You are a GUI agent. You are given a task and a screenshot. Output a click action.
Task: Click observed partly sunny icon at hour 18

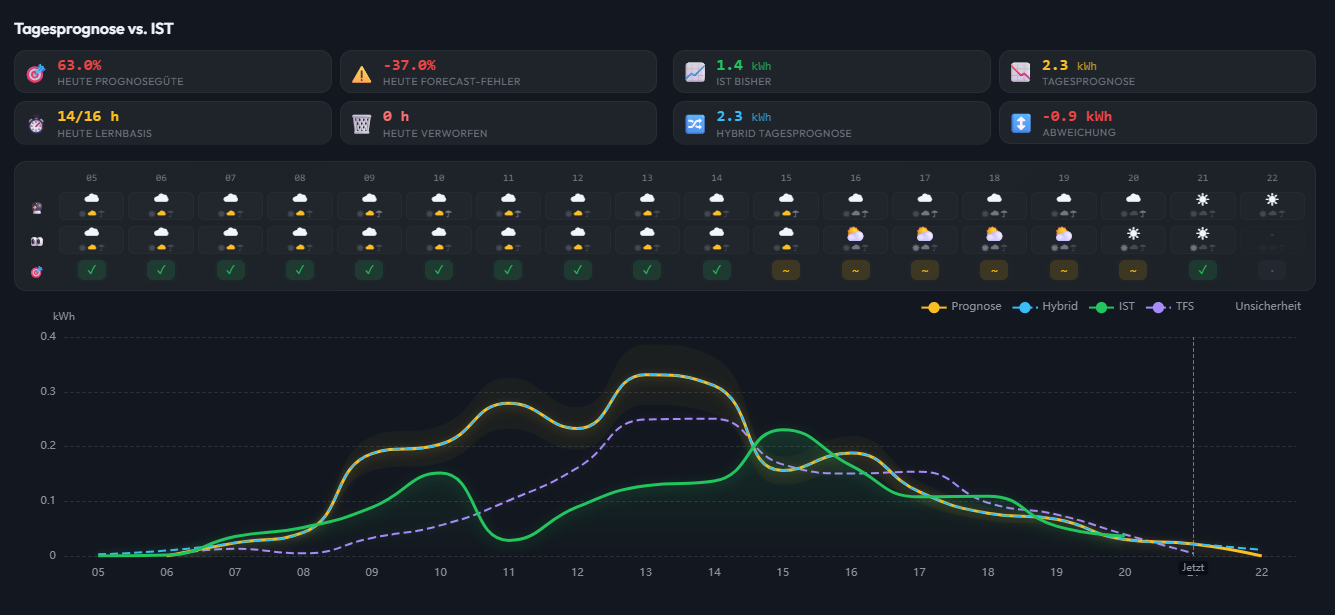click(994, 234)
